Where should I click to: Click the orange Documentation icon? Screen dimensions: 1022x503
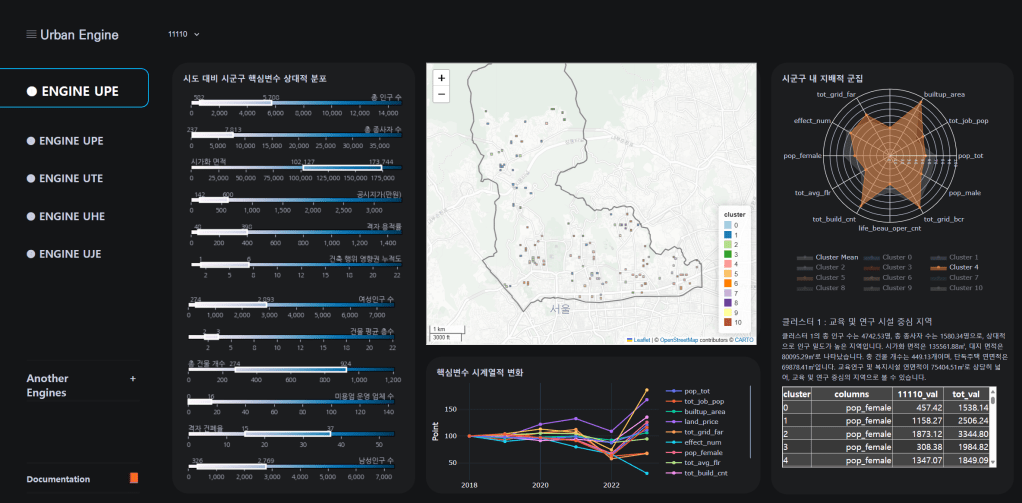pos(134,479)
